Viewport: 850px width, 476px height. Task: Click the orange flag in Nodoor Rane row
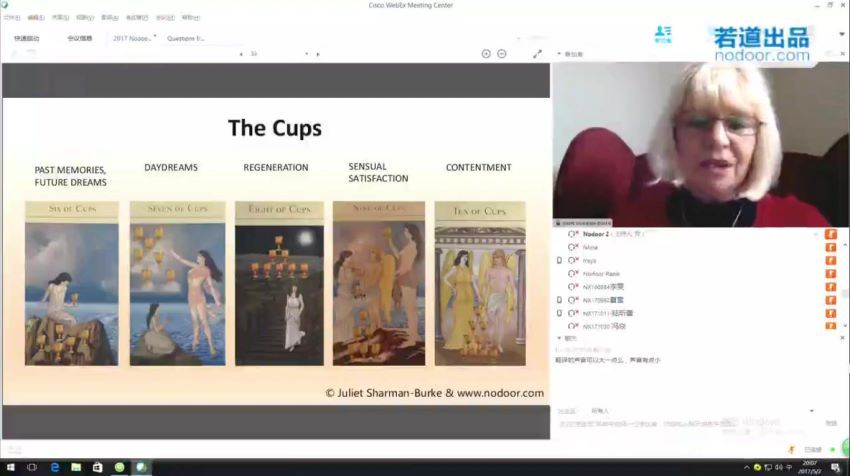click(x=830, y=274)
